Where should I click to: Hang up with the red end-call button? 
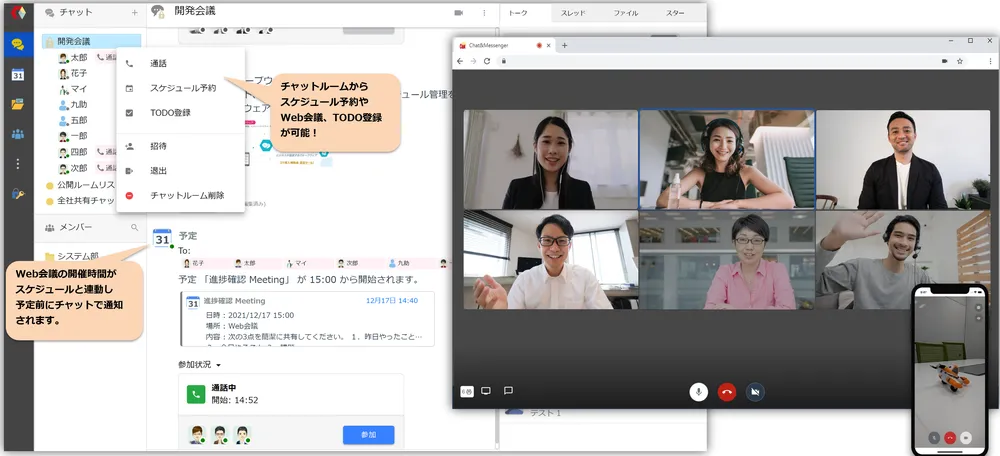[x=727, y=391]
